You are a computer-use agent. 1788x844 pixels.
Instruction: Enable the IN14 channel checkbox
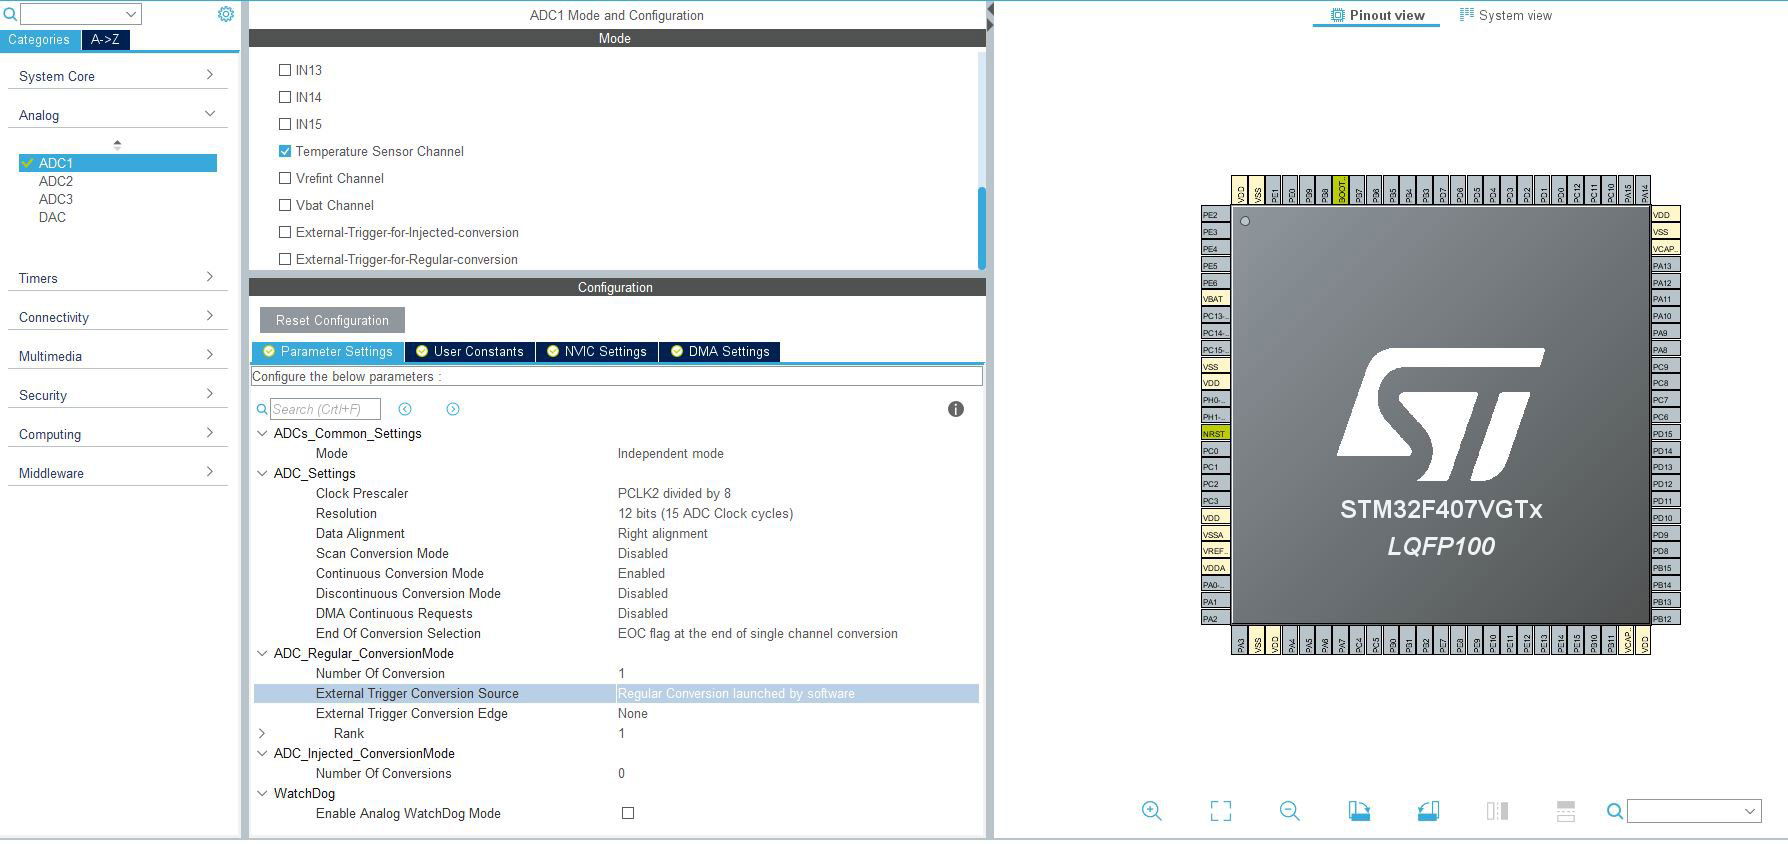pyautogui.click(x=285, y=97)
